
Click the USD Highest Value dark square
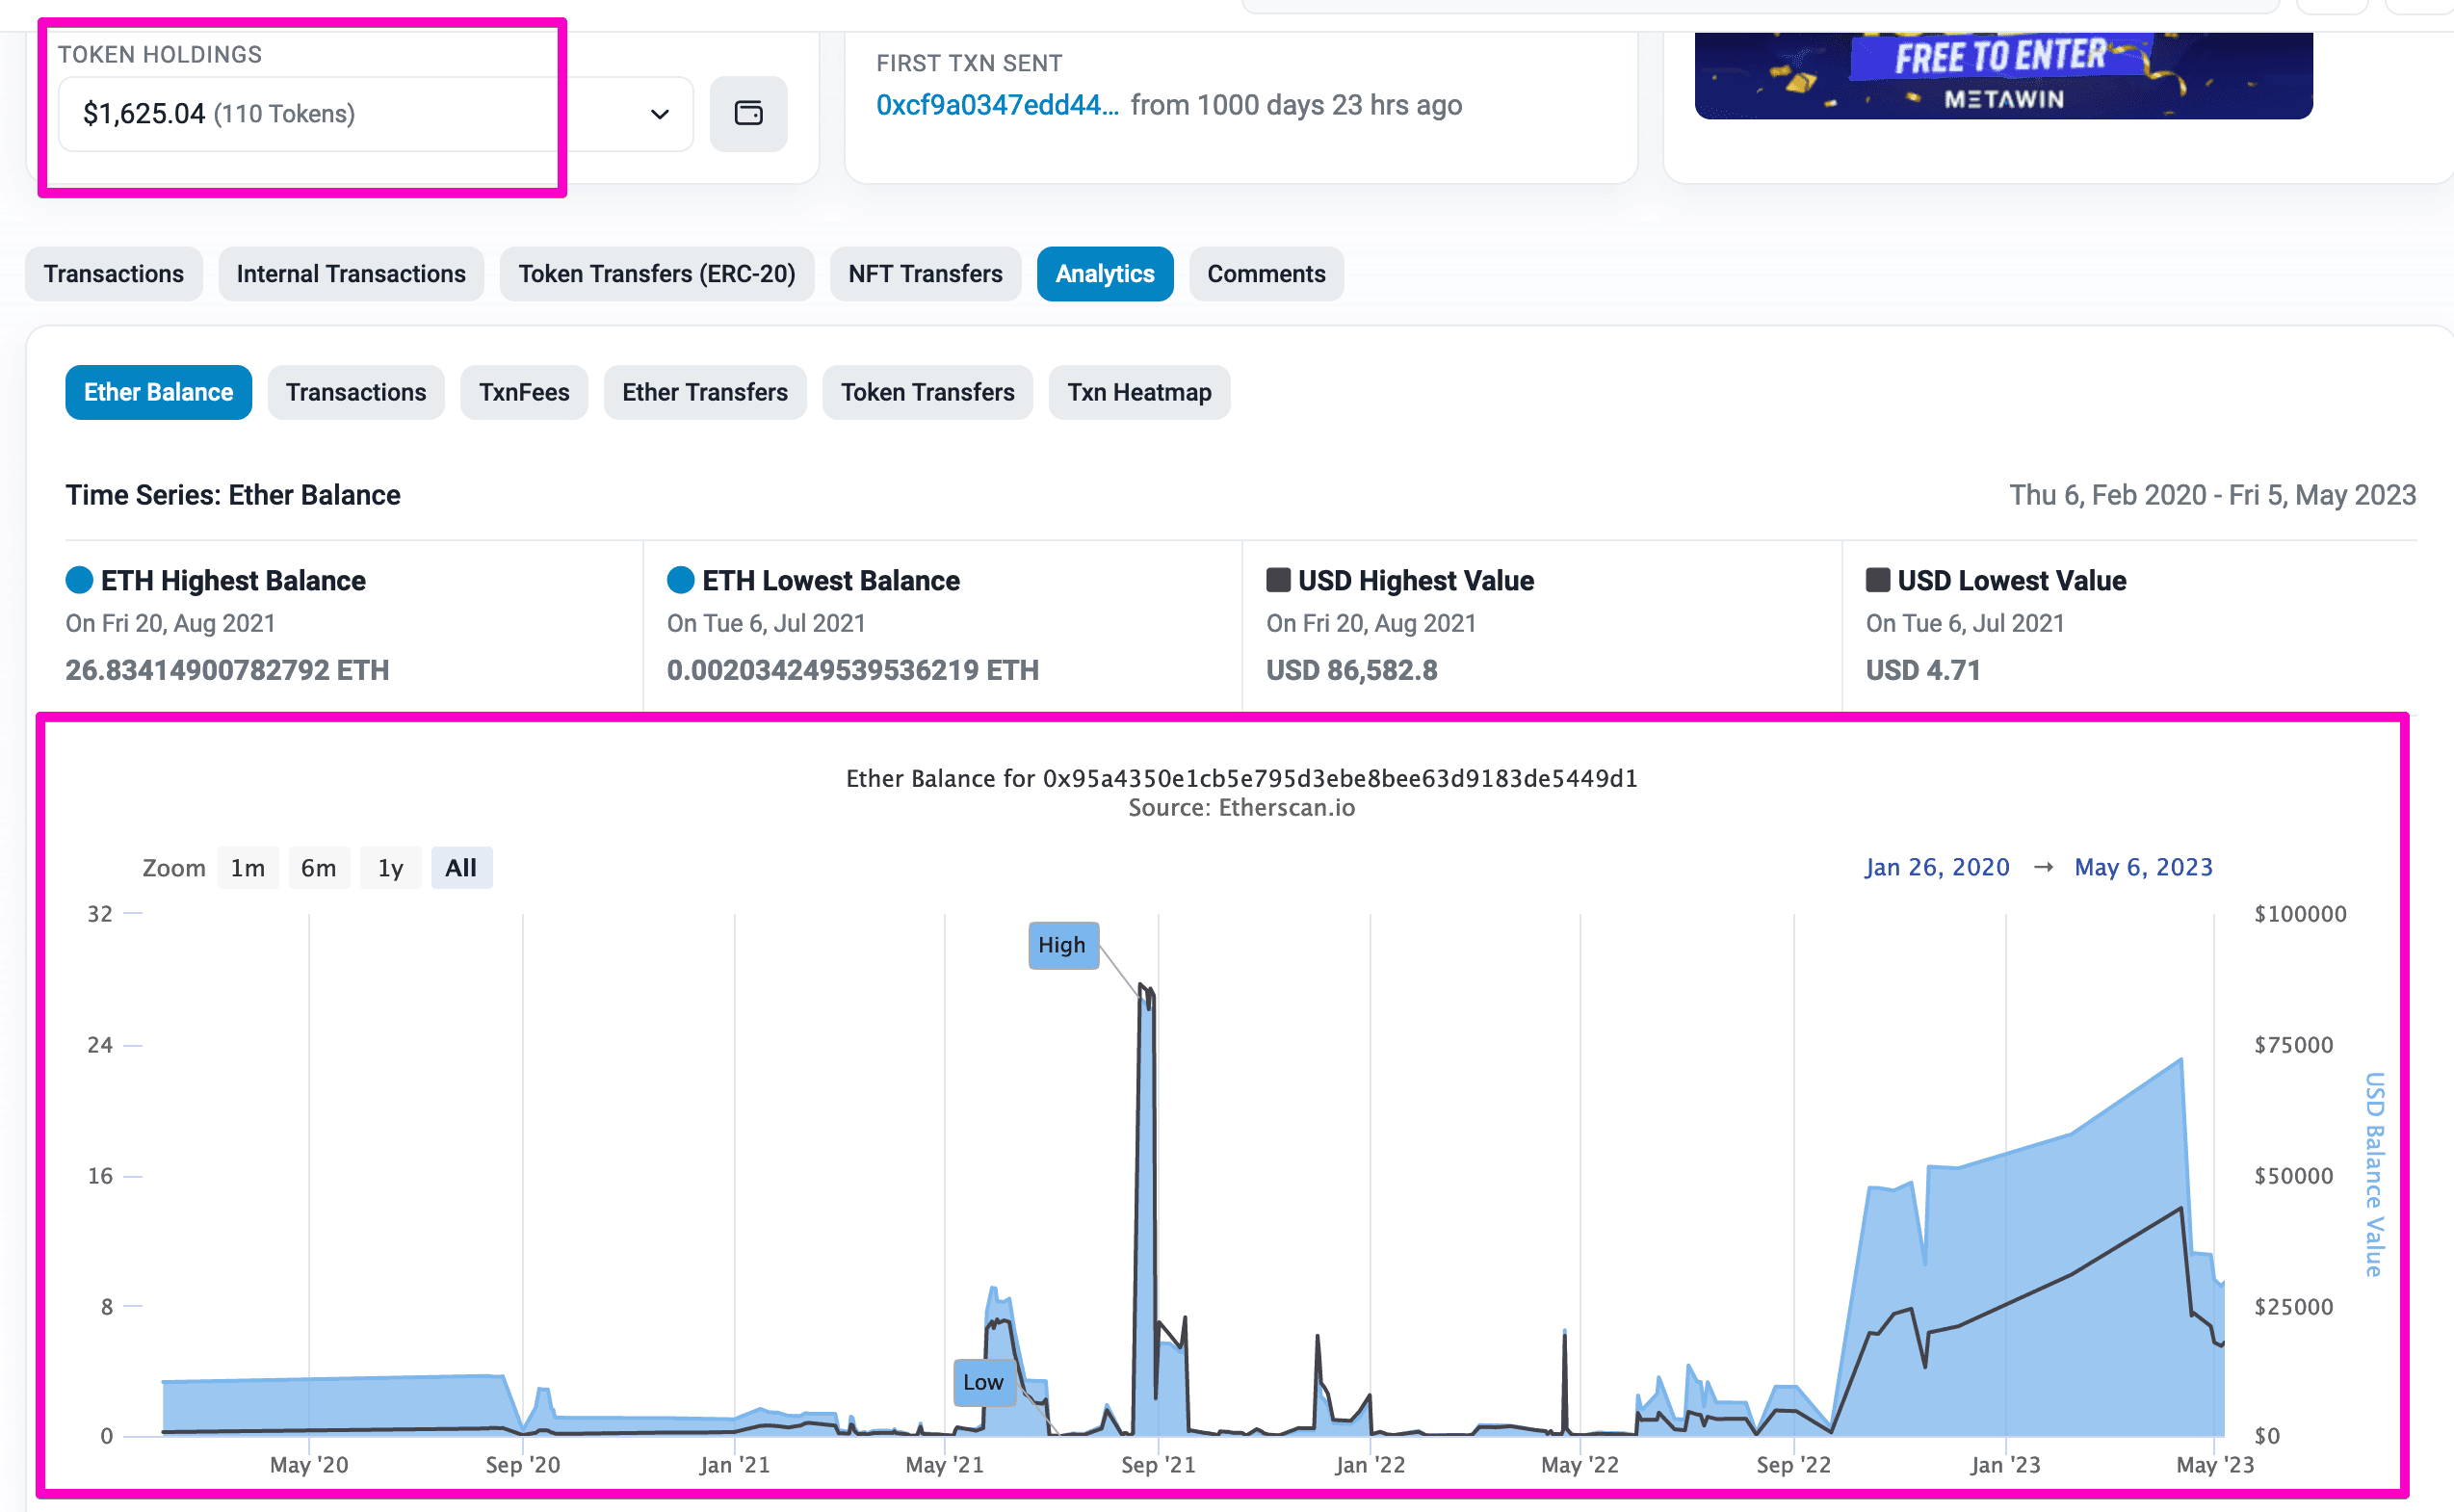click(1278, 580)
